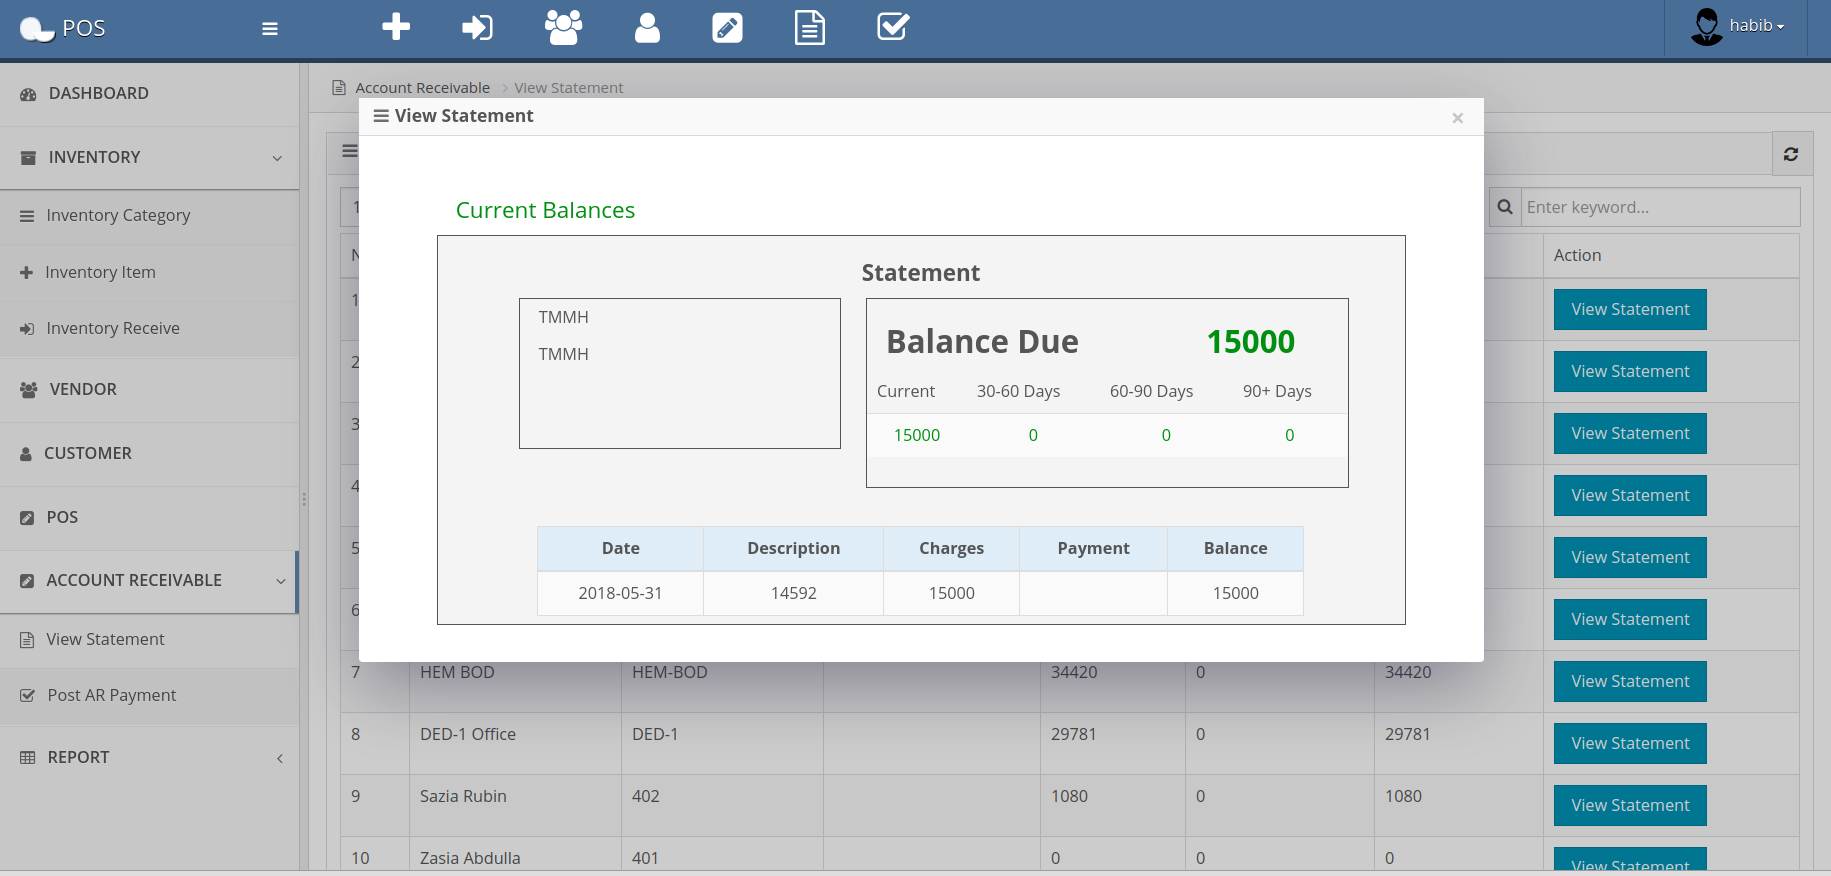This screenshot has height=876, width=1831.
Task: Expand the Inventory menu section
Action: click(x=150, y=157)
